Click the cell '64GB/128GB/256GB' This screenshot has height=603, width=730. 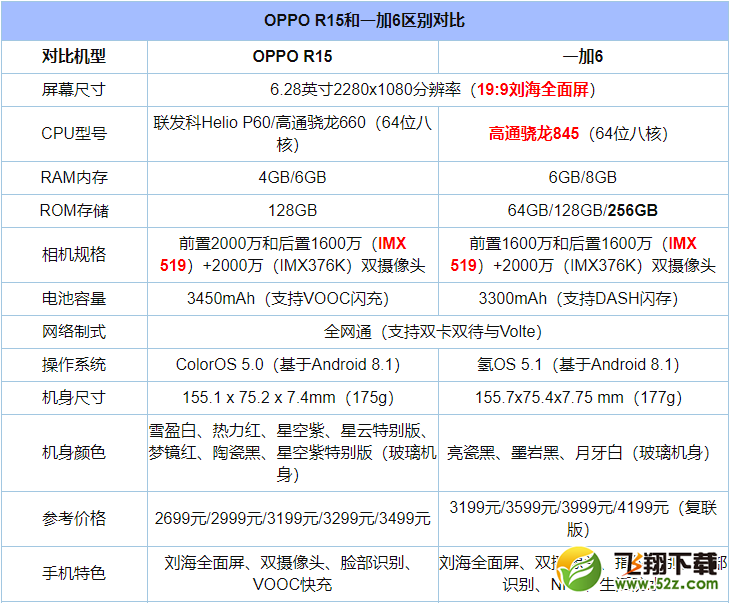pyautogui.click(x=583, y=210)
